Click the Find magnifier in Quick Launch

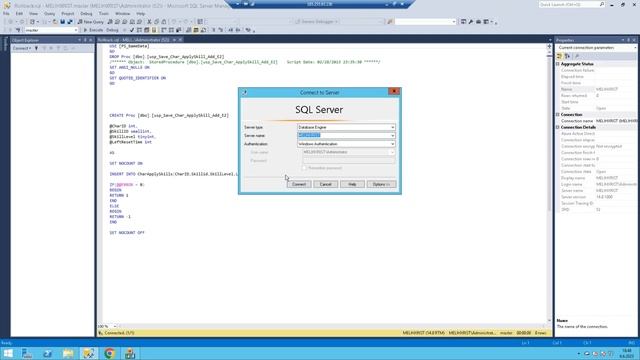point(602,4)
